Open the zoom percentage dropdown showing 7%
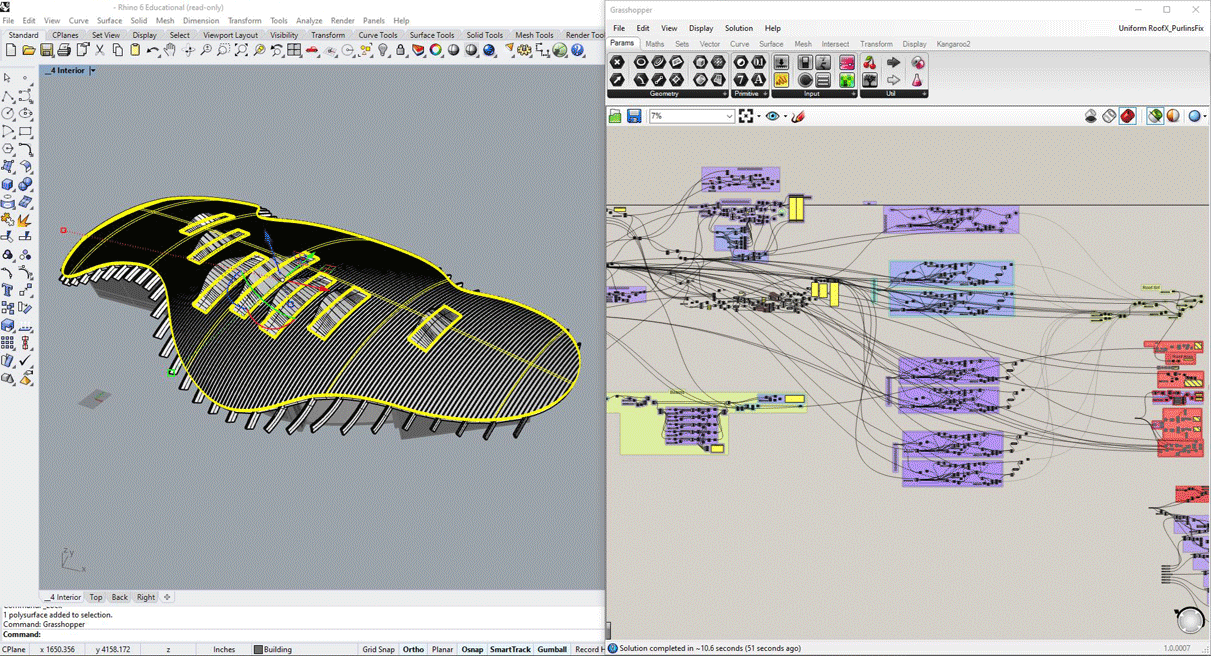This screenshot has height=656, width=1211. coord(729,117)
